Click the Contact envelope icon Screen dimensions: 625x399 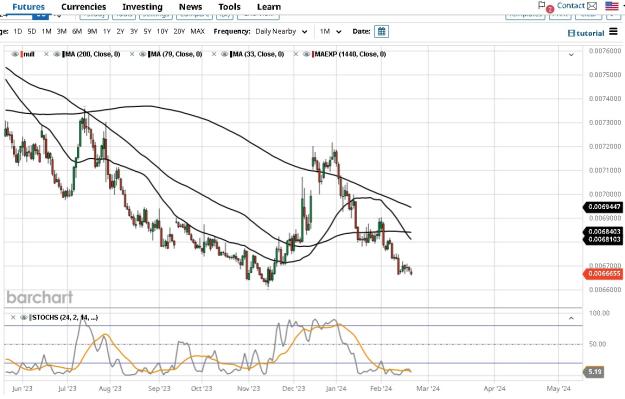point(592,6)
